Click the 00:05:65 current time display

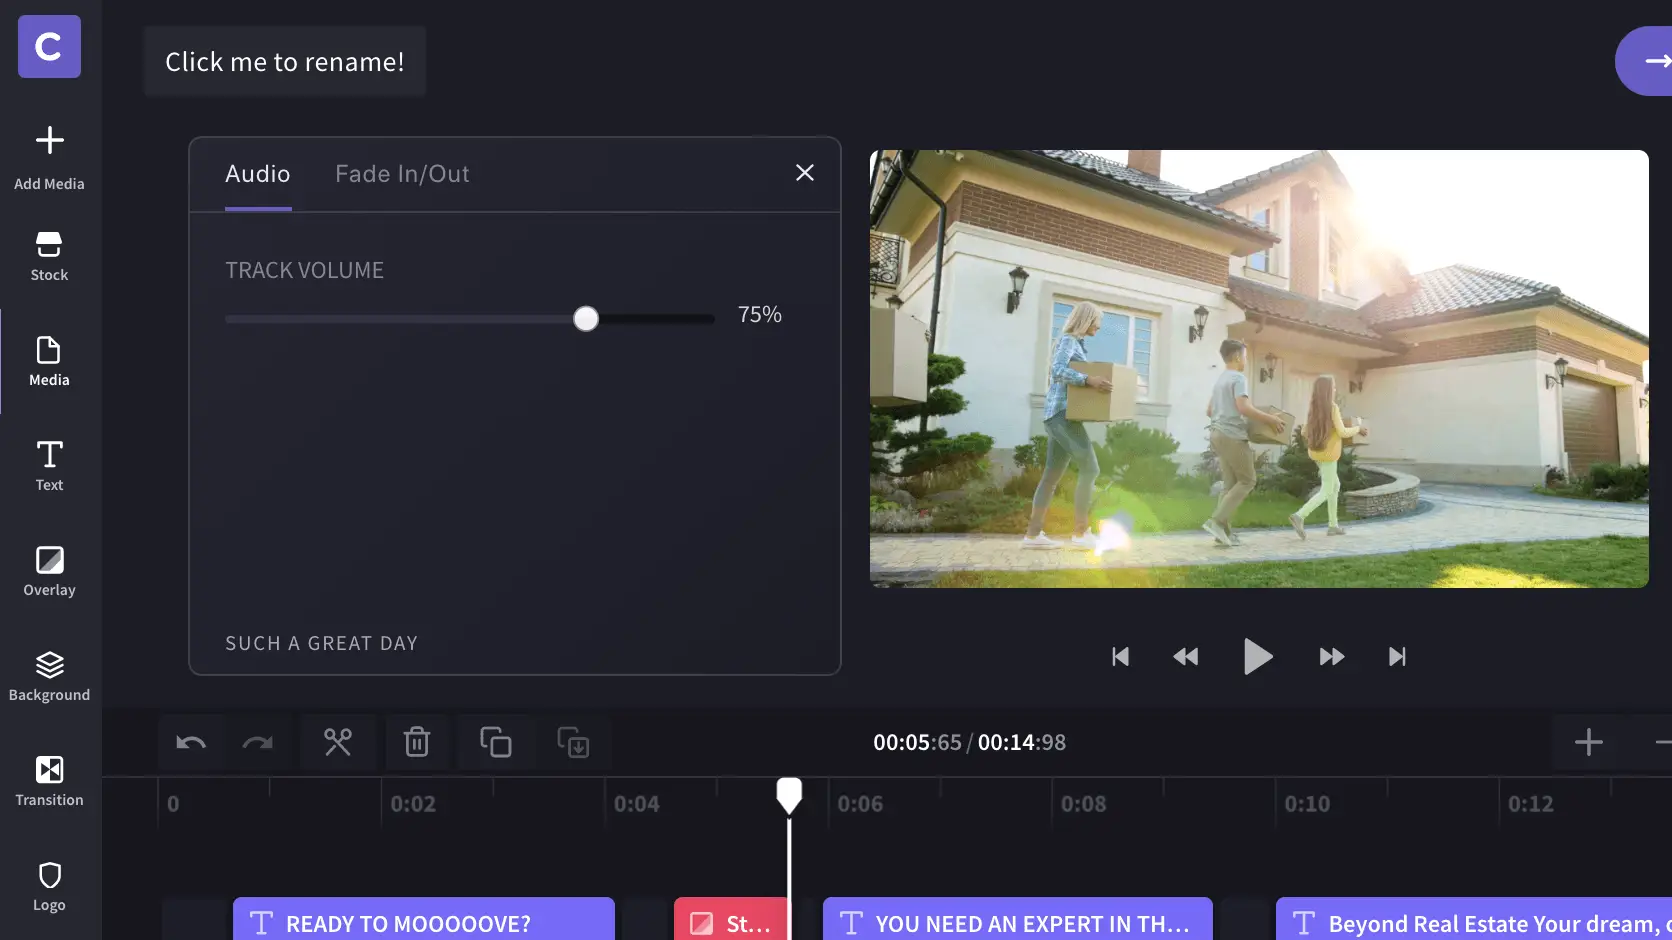point(917,742)
